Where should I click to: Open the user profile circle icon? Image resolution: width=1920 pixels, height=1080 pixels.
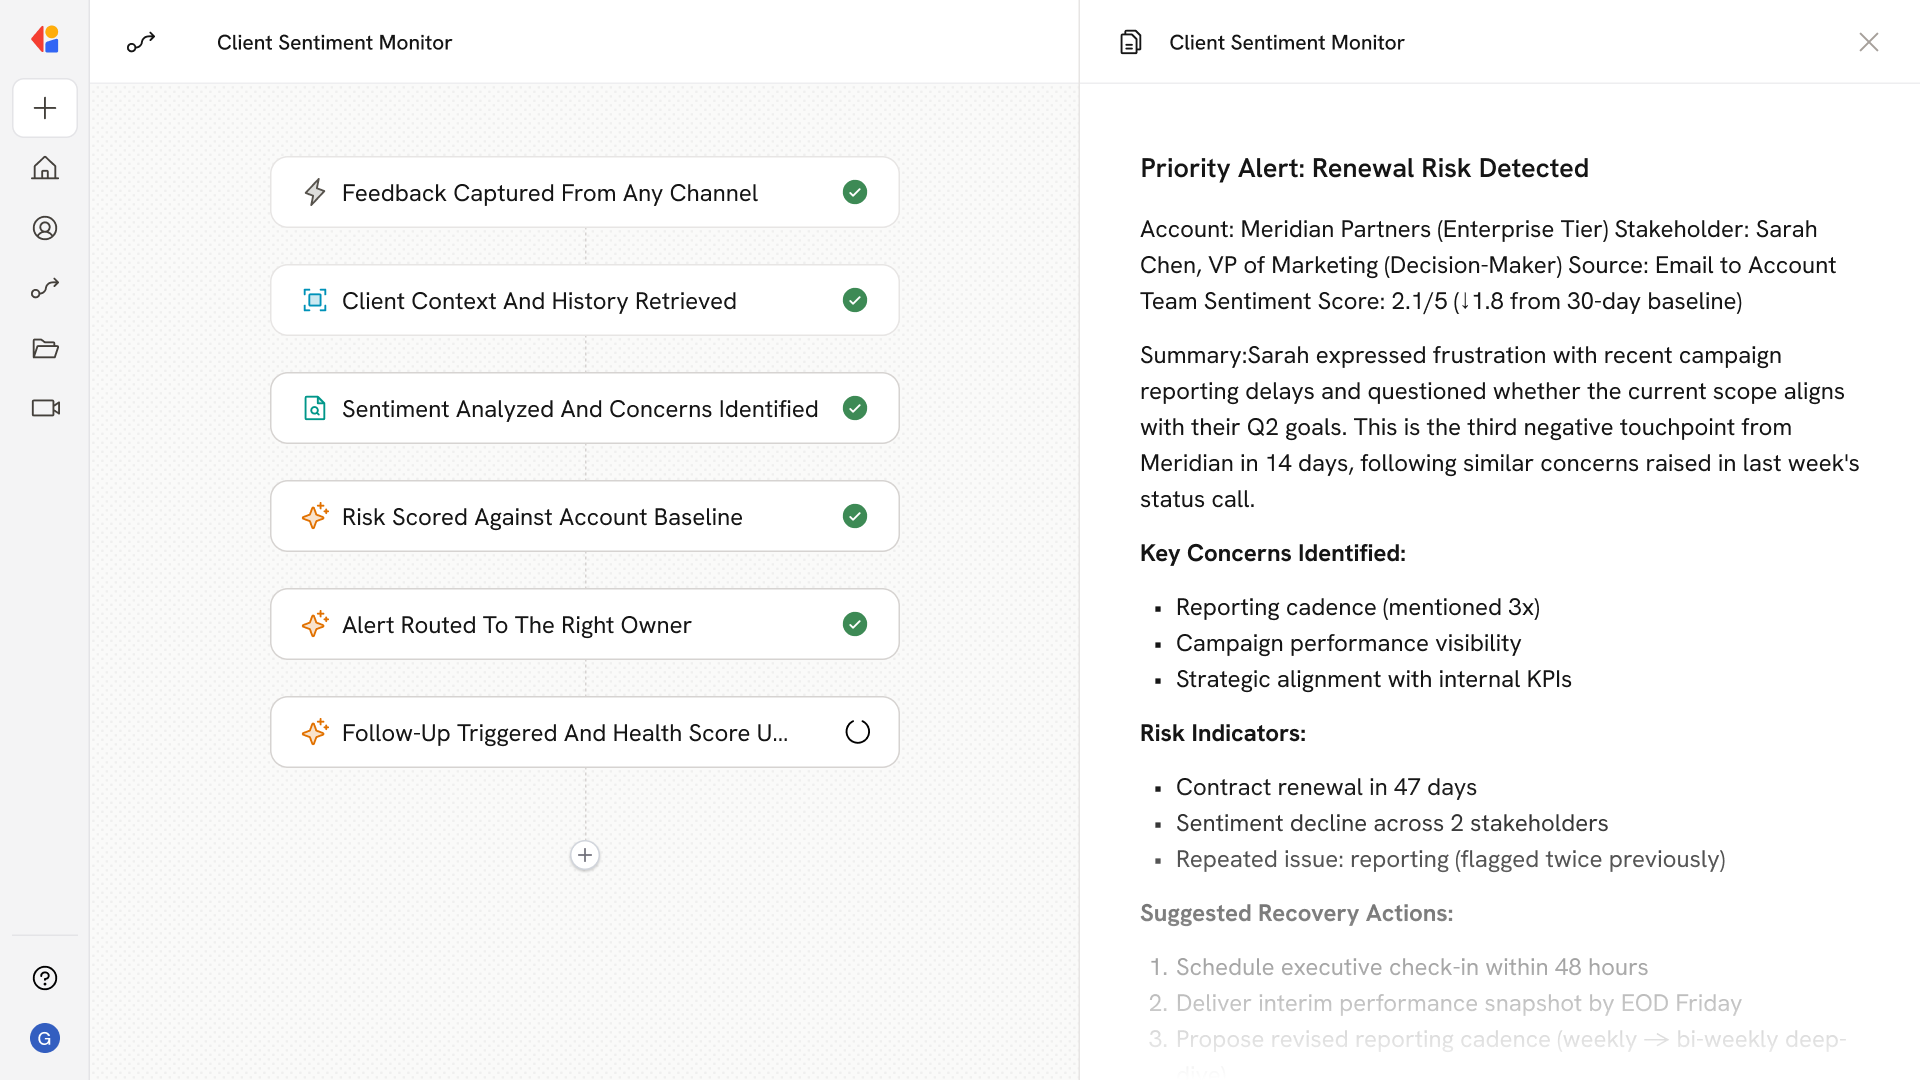click(x=45, y=228)
